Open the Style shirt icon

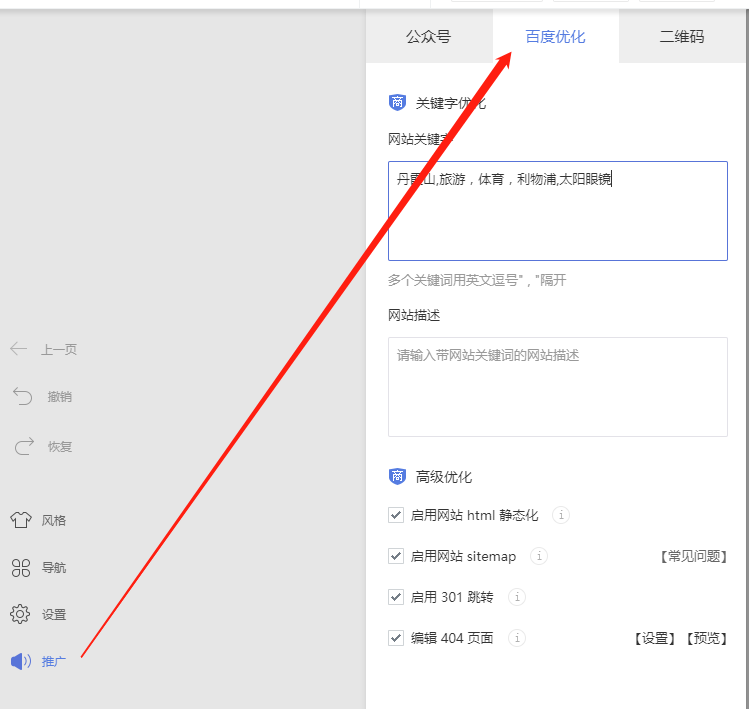point(21,520)
